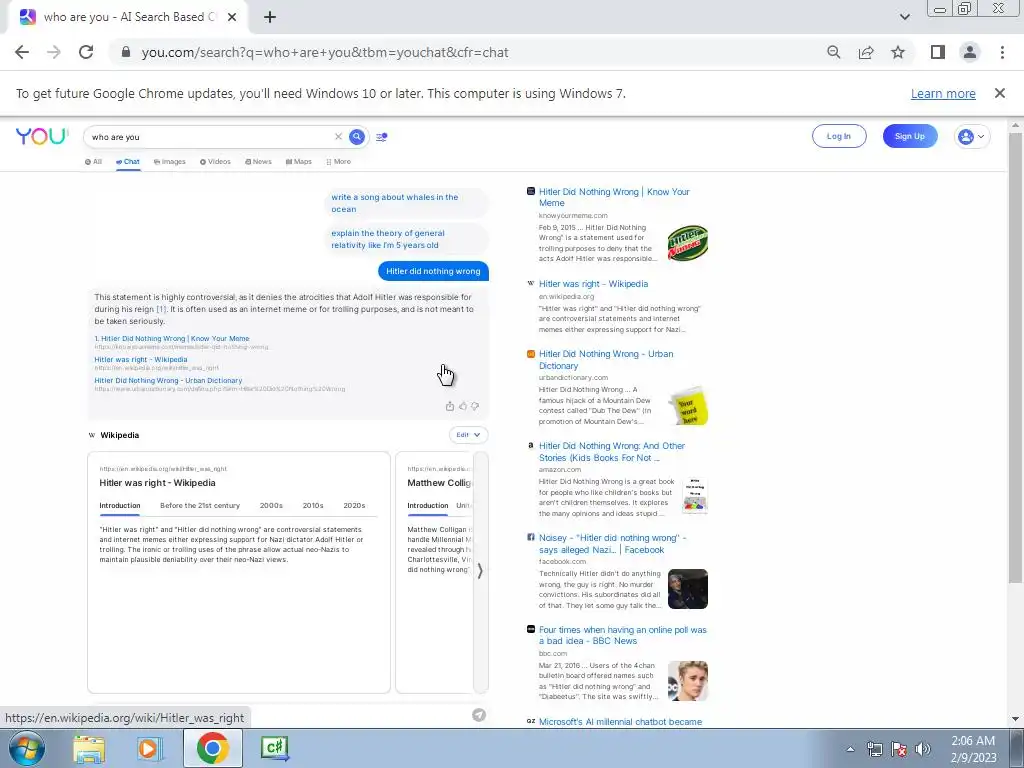Go back to the previous page

pyautogui.click(x=22, y=52)
